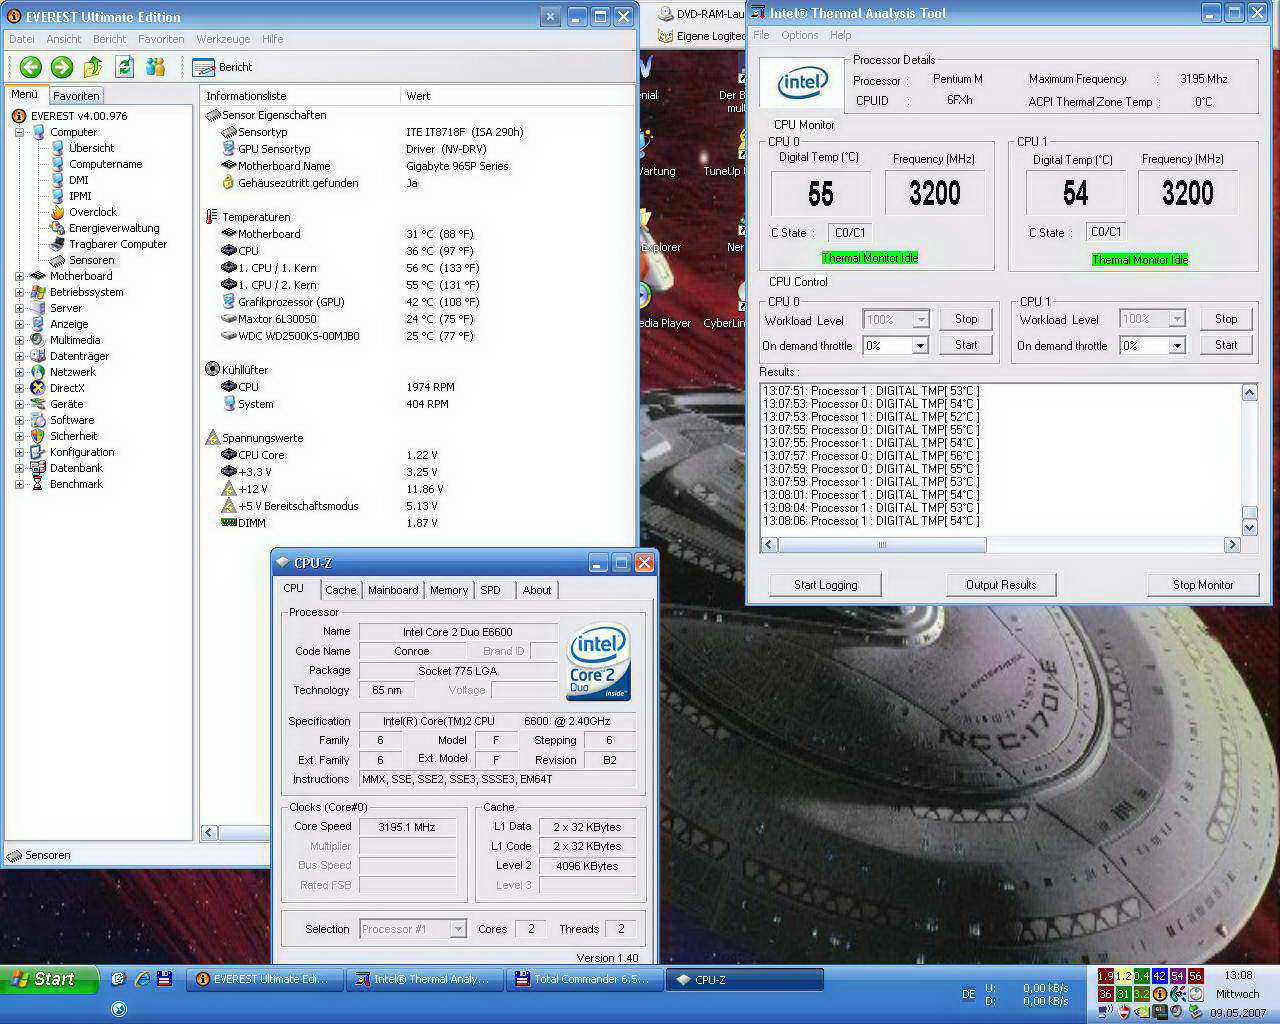Click the Up arrow icon in EVEREST toolbar

point(93,67)
